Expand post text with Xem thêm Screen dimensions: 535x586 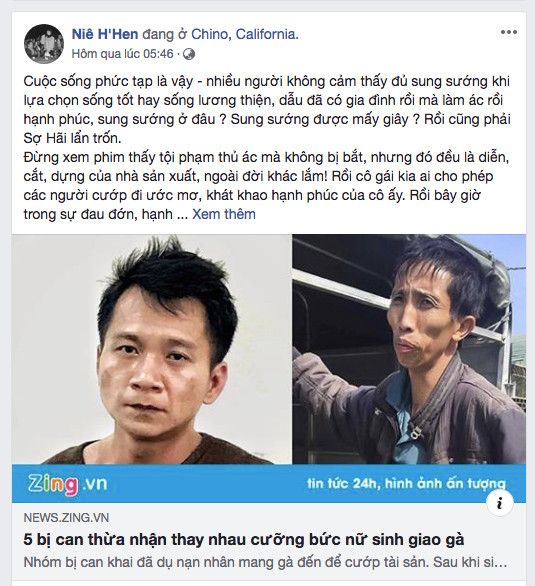click(224, 214)
